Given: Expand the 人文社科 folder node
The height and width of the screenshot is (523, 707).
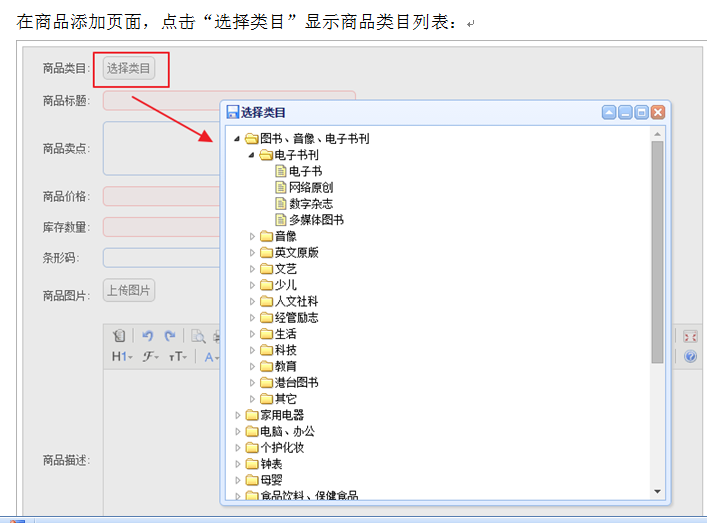Looking at the screenshot, I should [x=252, y=301].
